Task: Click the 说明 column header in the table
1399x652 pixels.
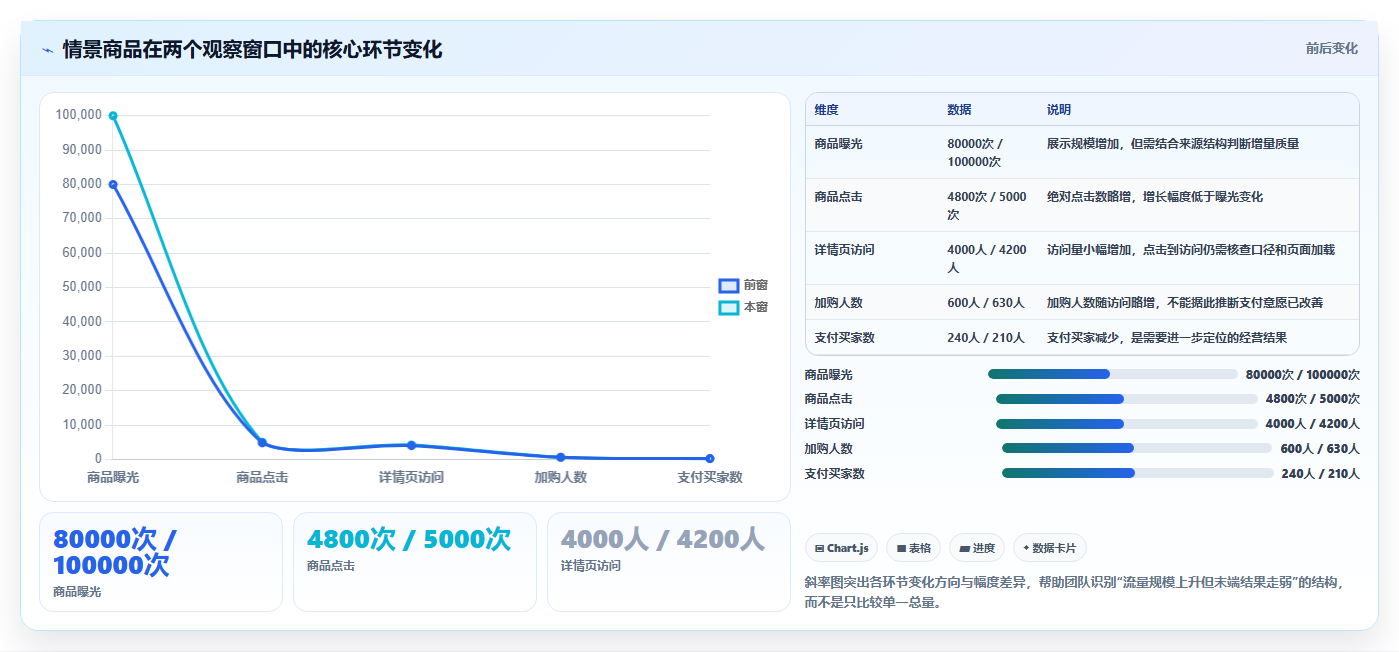Action: [1059, 110]
